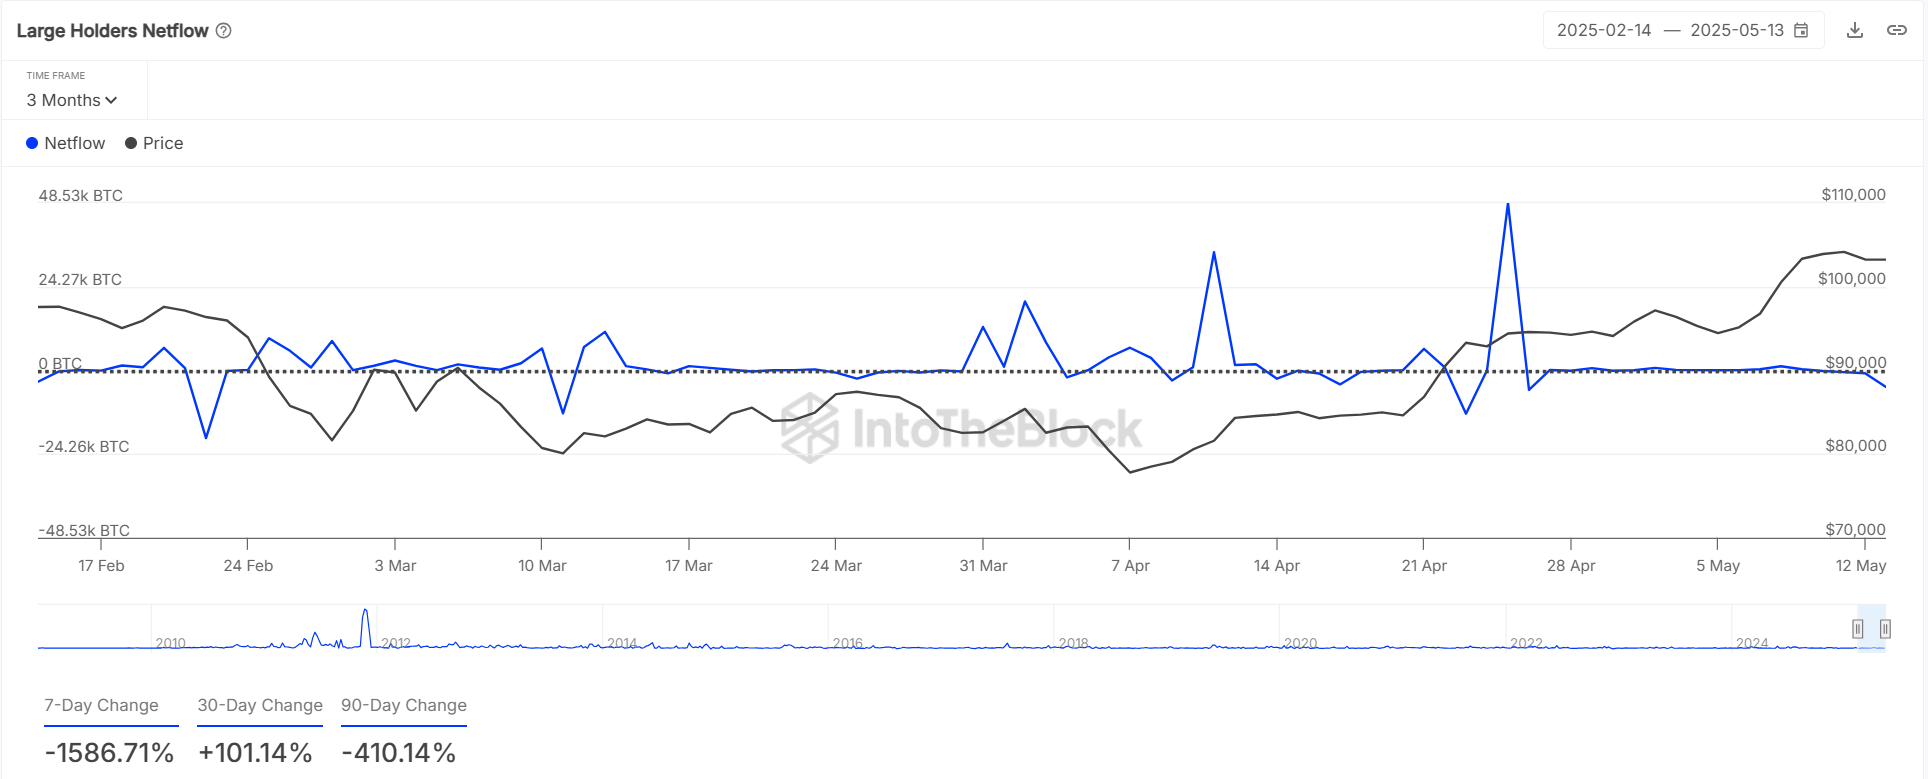
Task: Expand the 3 Months time frame dropdown
Action: coord(72,100)
